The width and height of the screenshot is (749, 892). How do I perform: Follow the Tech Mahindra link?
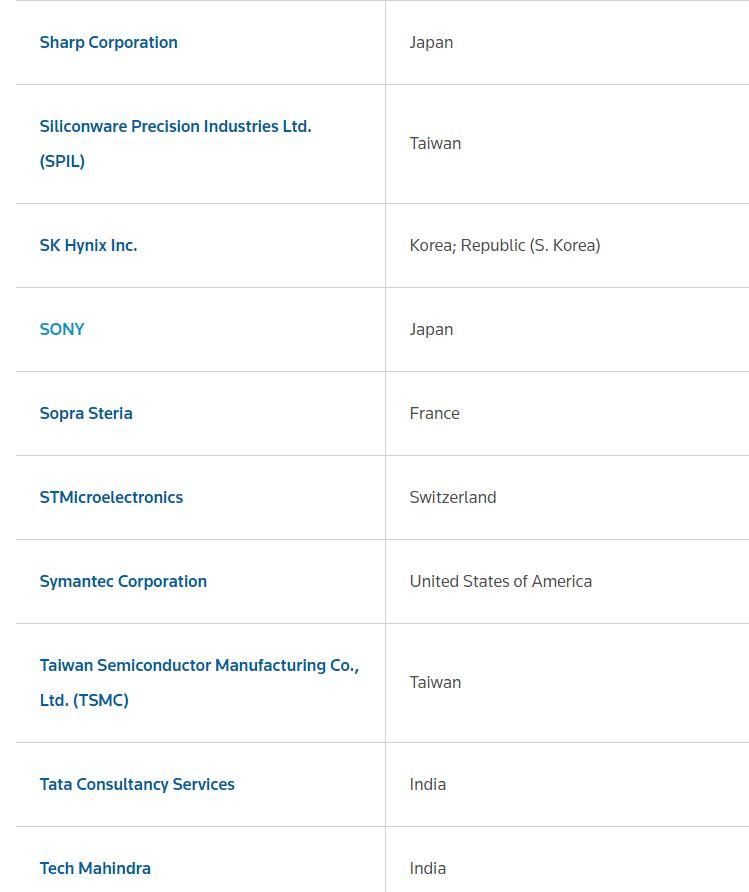tap(95, 868)
